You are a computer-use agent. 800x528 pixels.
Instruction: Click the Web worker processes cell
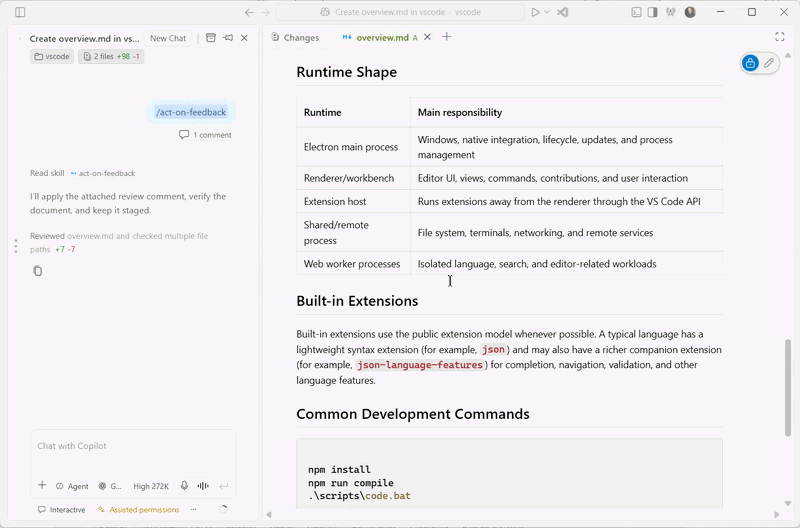pyautogui.click(x=353, y=264)
